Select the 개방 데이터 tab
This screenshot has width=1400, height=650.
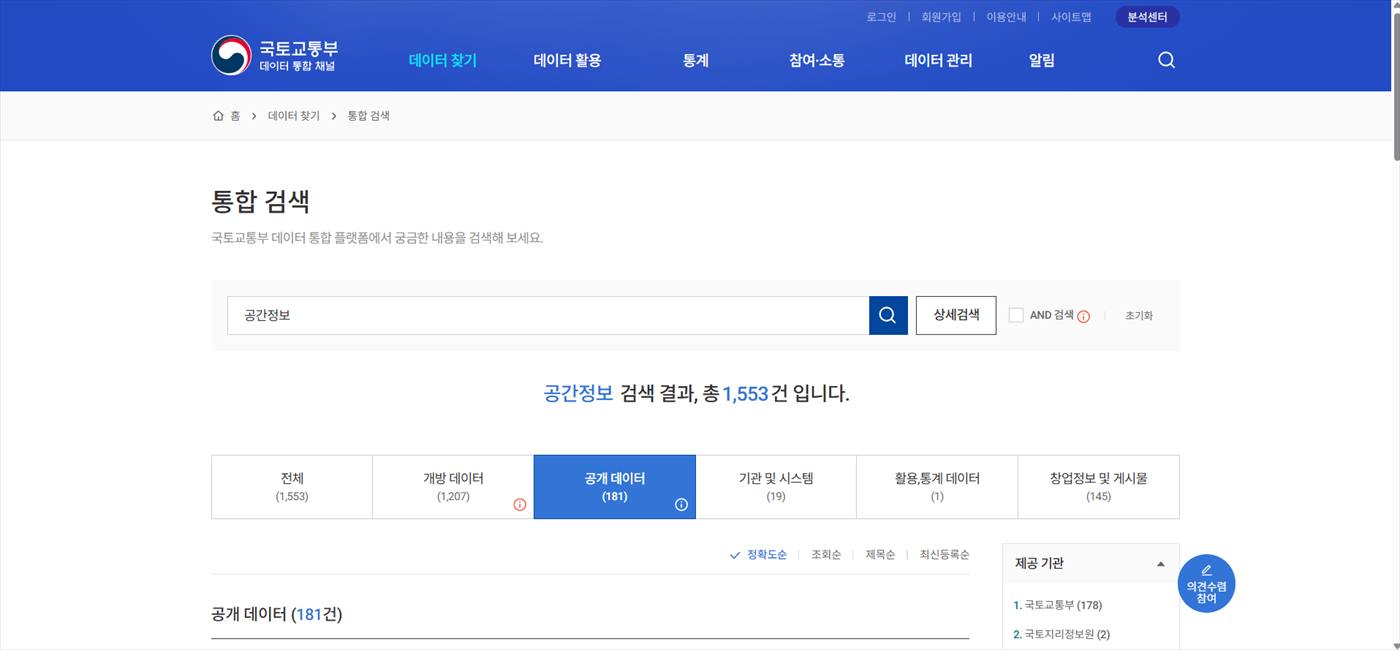click(x=453, y=487)
